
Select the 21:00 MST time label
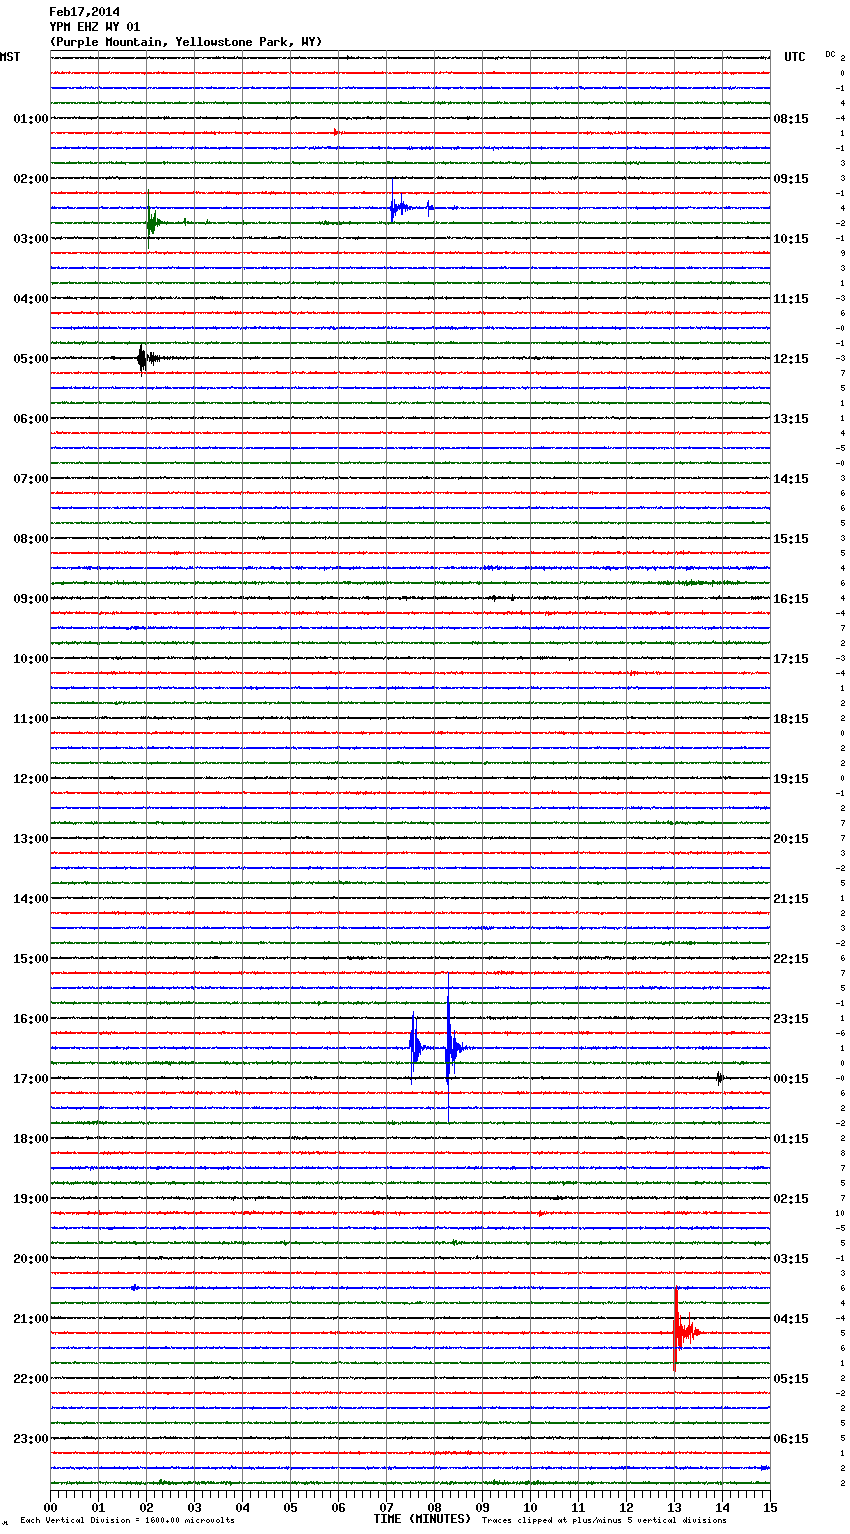tap(31, 1319)
